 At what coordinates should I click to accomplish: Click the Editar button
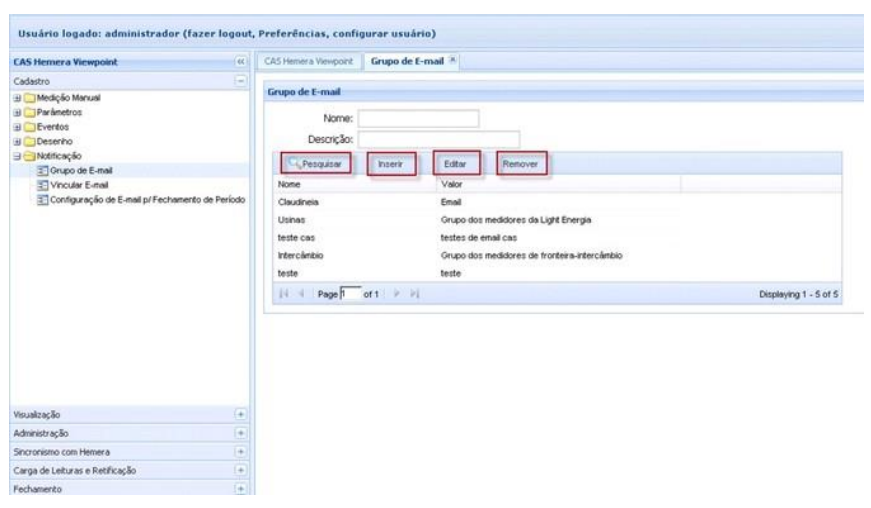click(x=456, y=163)
